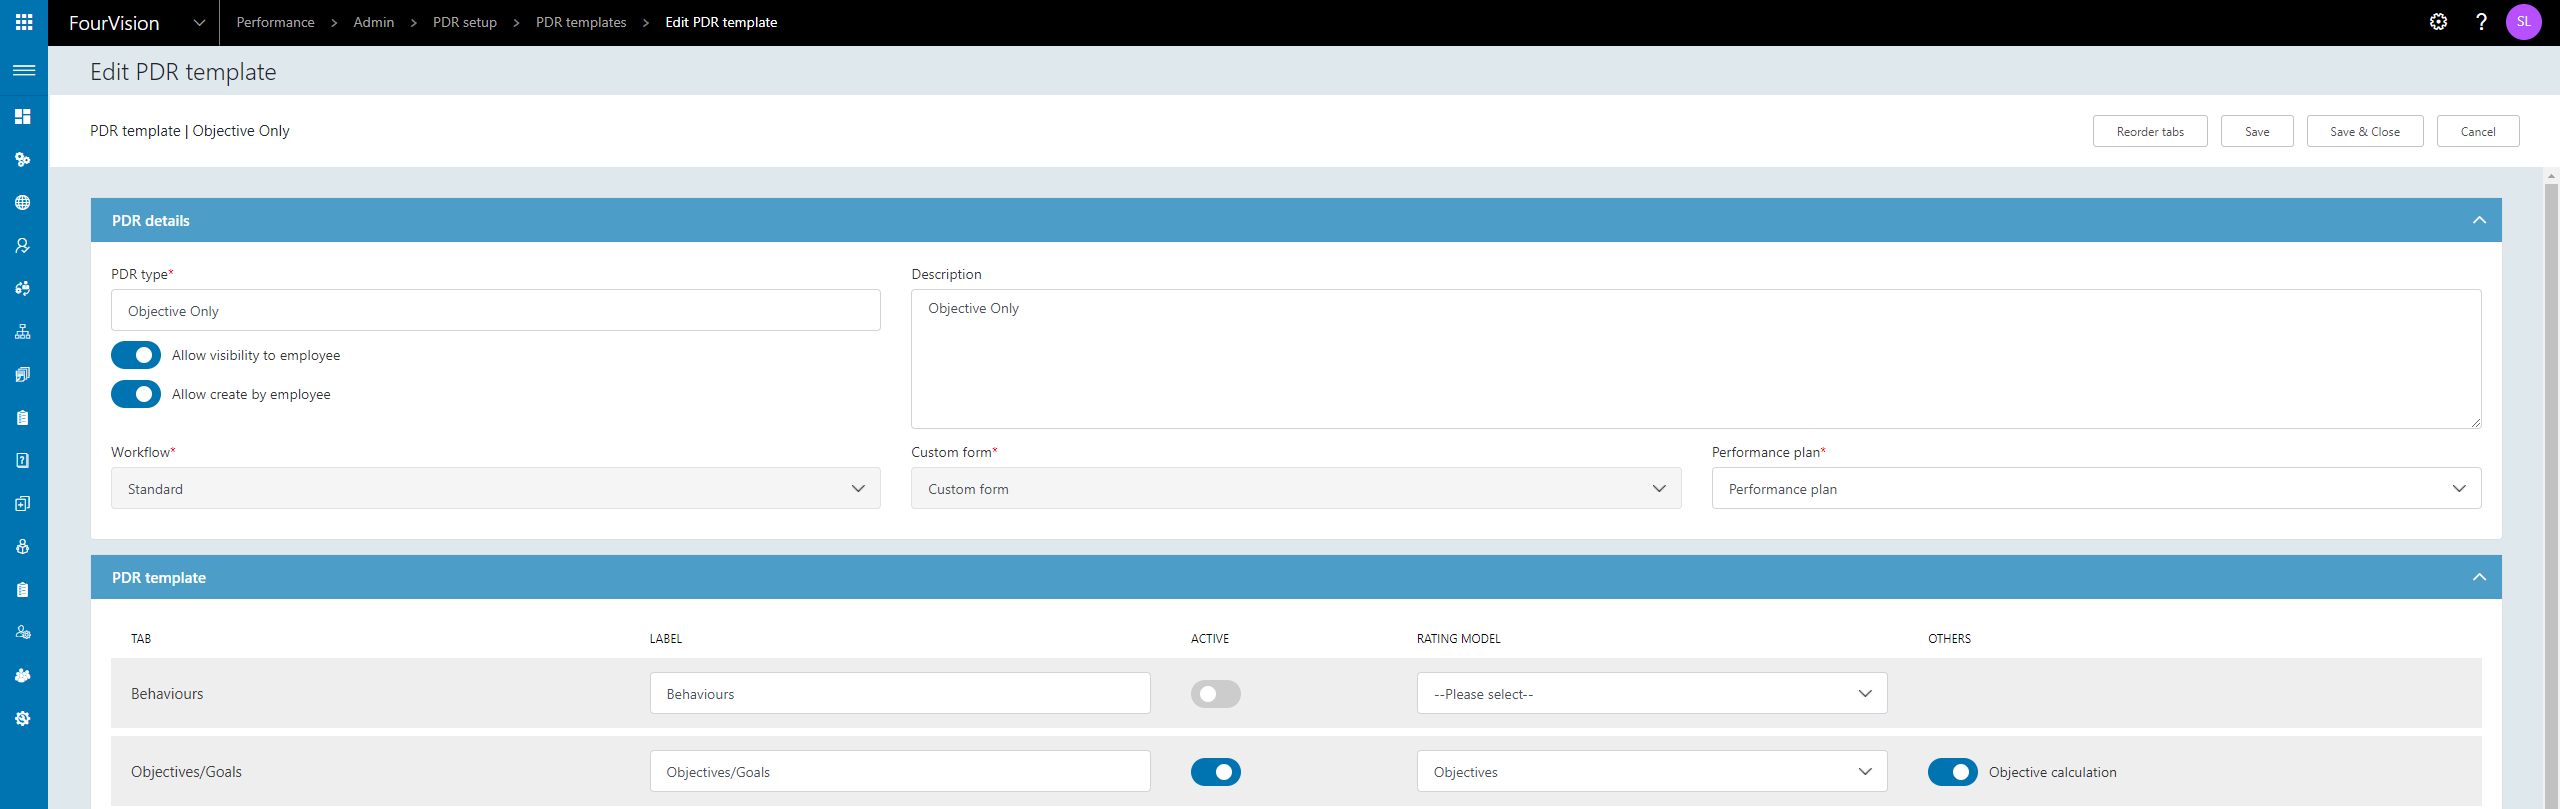Go to PDR templates breadcrumb
2560x809 pixels.
[x=581, y=22]
